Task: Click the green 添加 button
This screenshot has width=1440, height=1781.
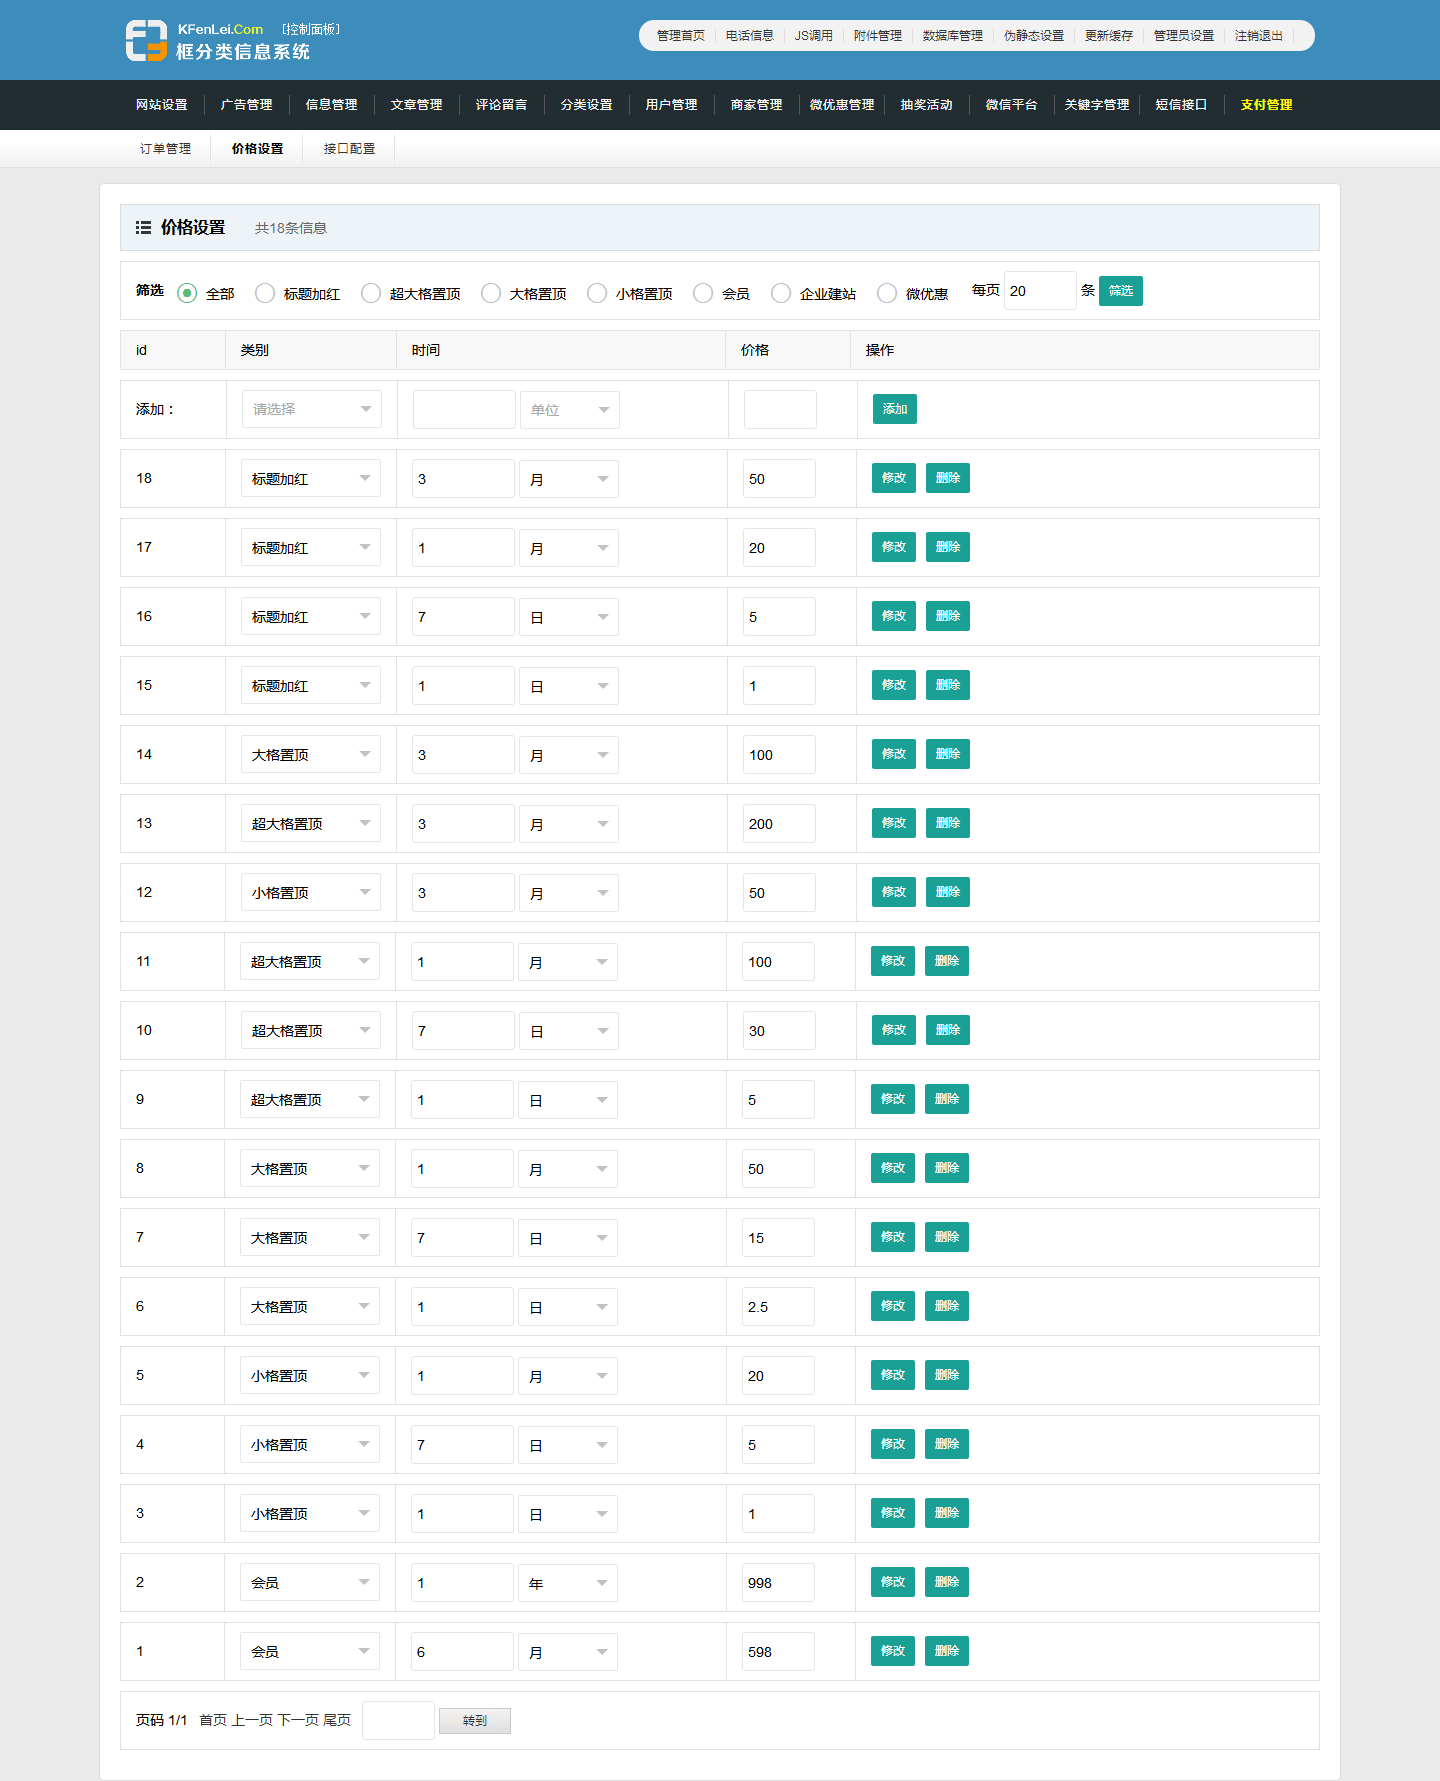Action: click(894, 409)
